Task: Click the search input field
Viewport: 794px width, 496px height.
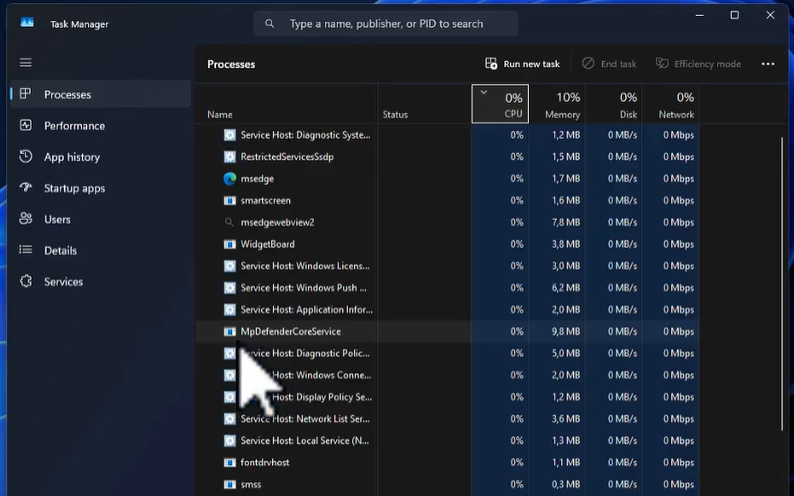Action: click(x=385, y=24)
